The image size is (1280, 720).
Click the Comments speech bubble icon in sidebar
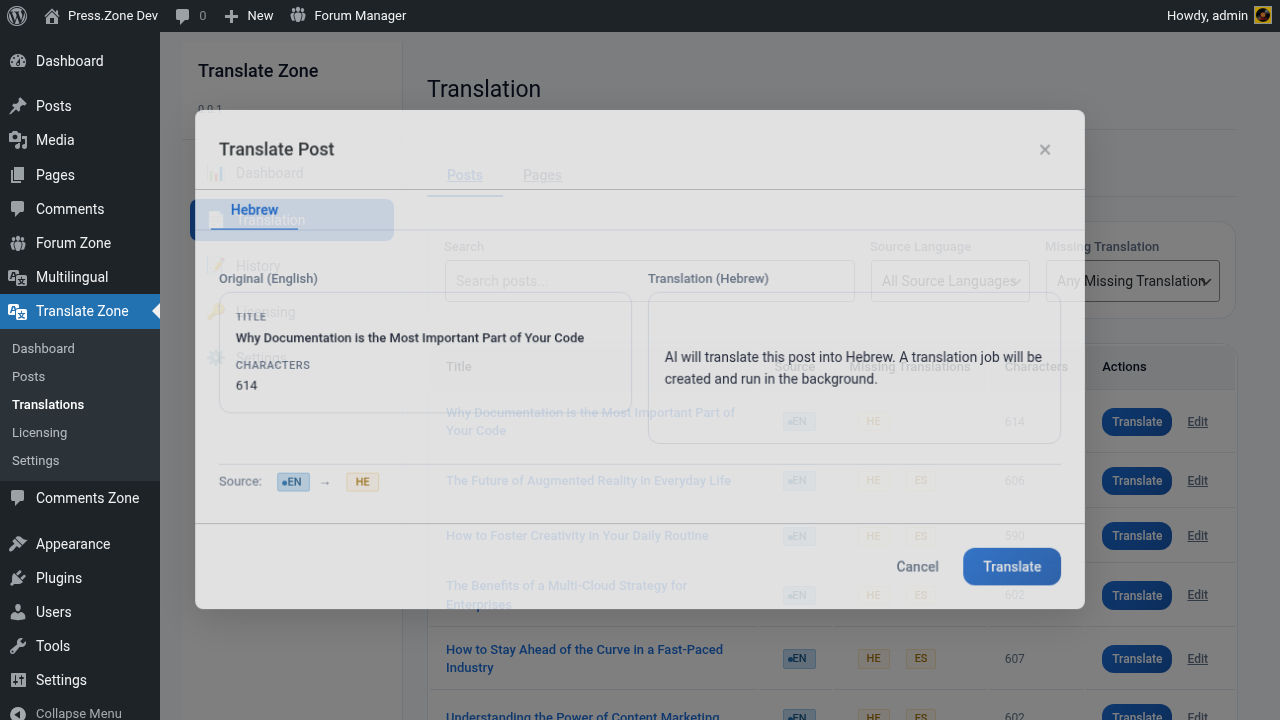point(18,209)
